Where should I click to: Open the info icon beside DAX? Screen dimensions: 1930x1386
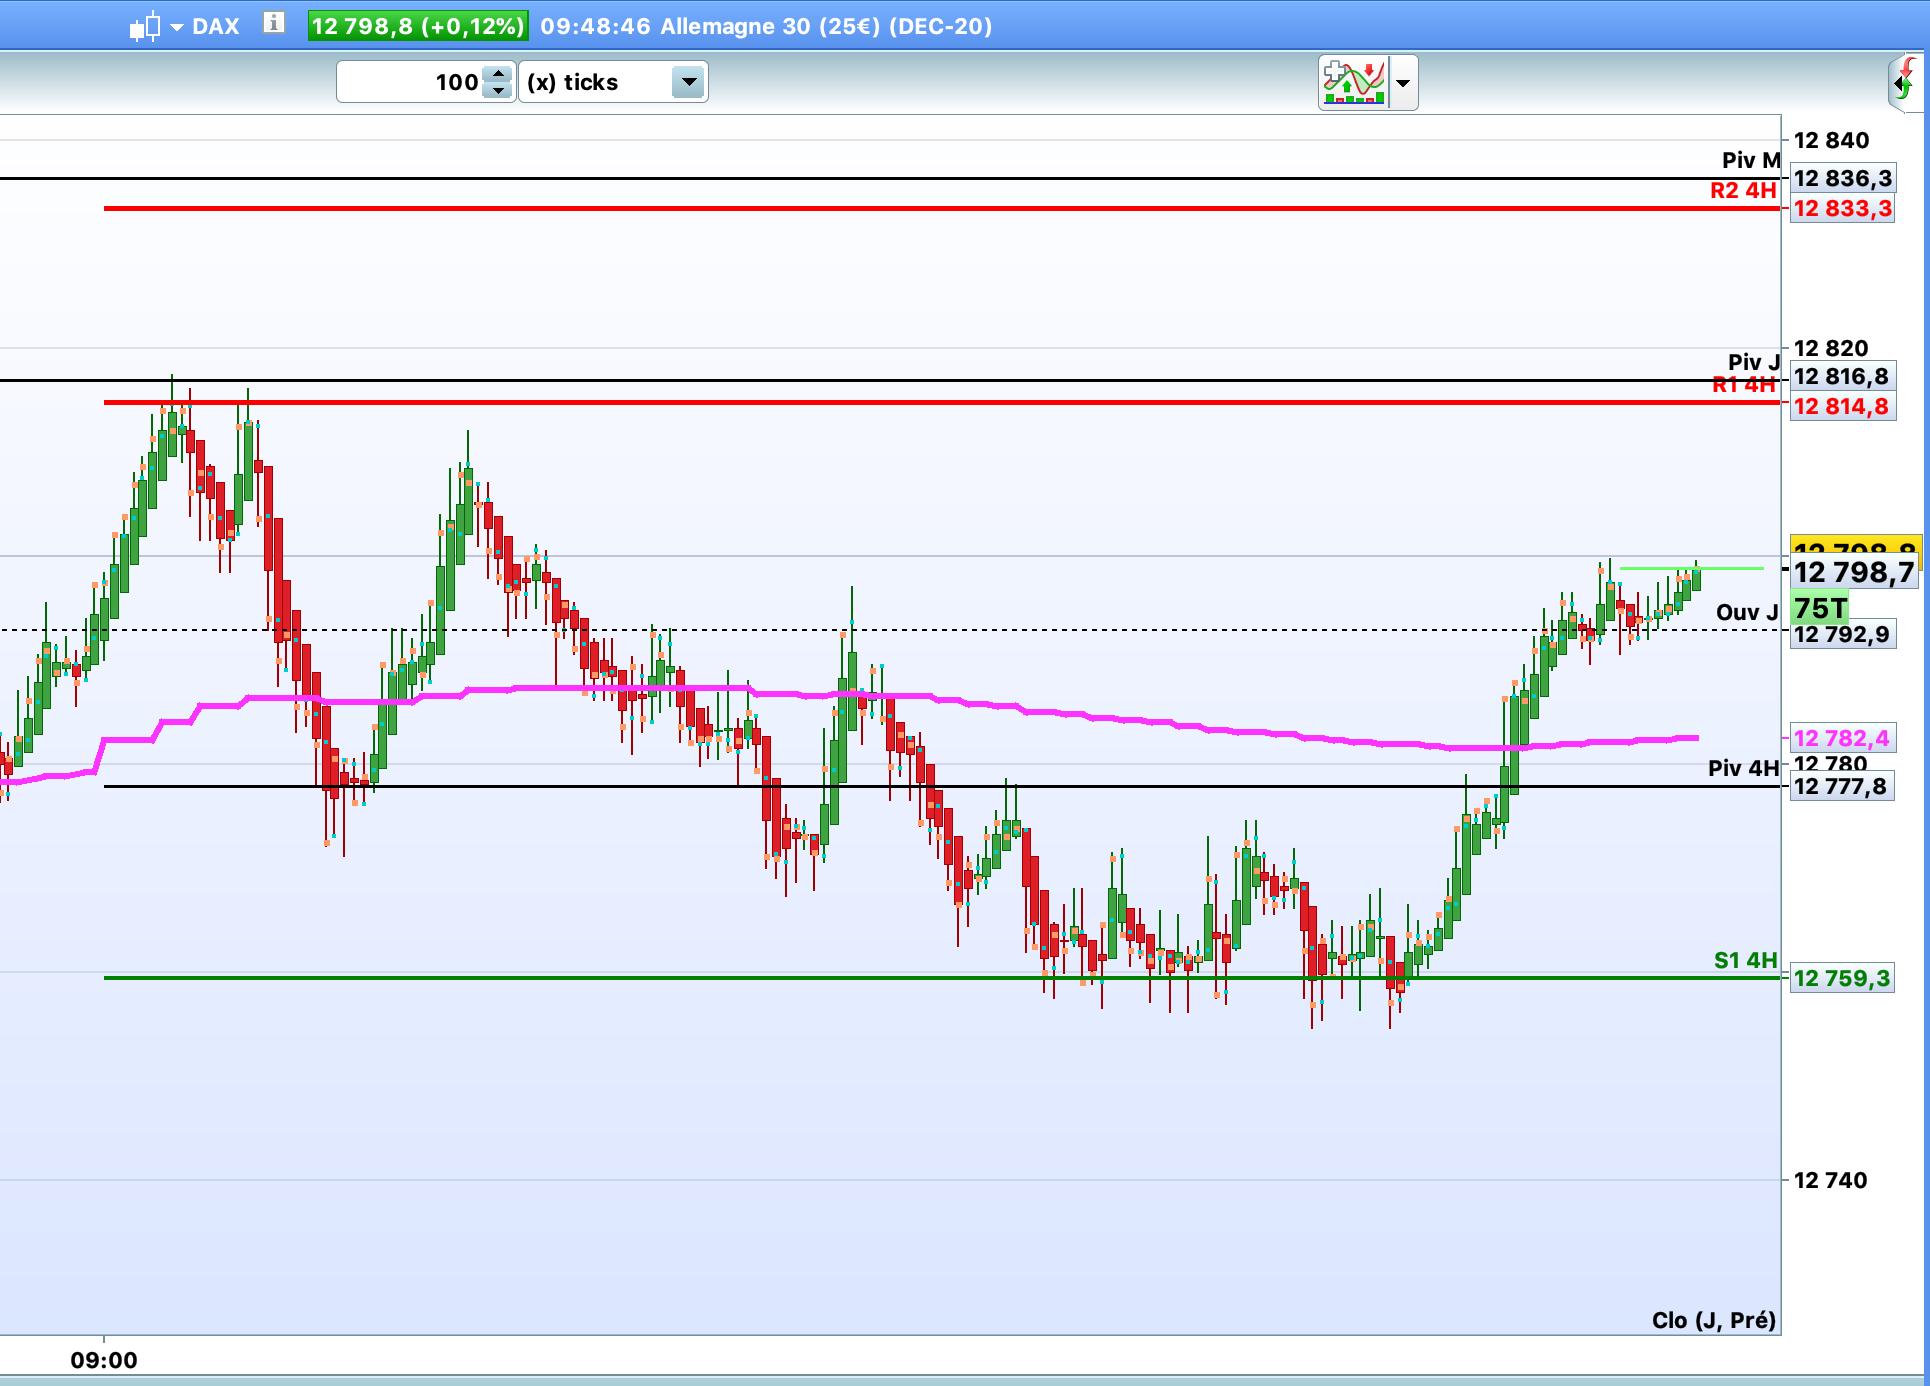pyautogui.click(x=273, y=23)
